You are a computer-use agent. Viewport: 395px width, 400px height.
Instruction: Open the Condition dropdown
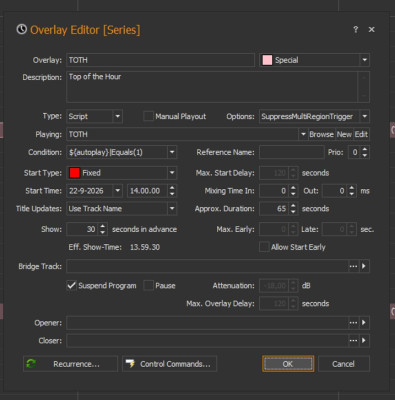(172, 152)
